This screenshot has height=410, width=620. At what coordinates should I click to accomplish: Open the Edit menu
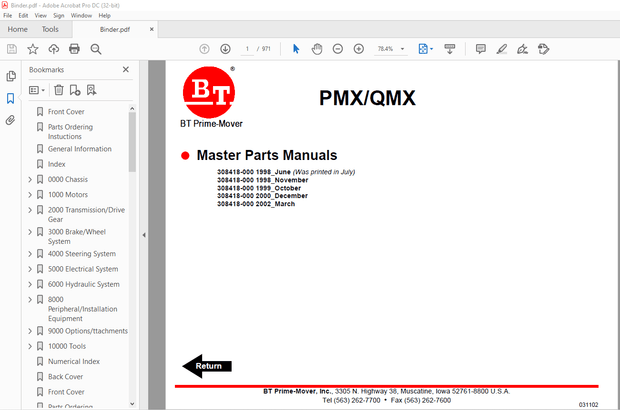tap(24, 16)
